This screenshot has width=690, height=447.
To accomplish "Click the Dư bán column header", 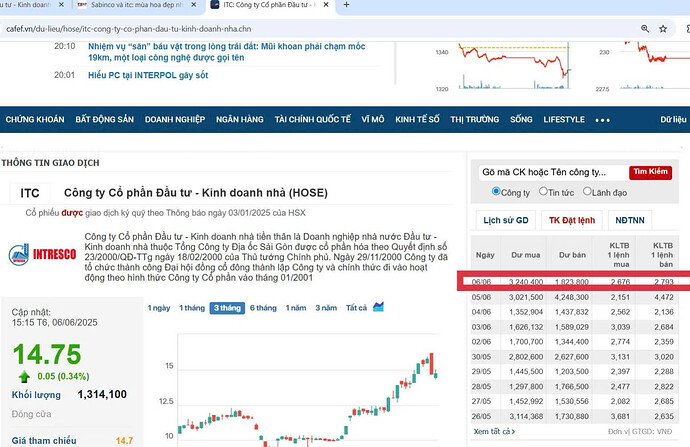I will 572,255.
